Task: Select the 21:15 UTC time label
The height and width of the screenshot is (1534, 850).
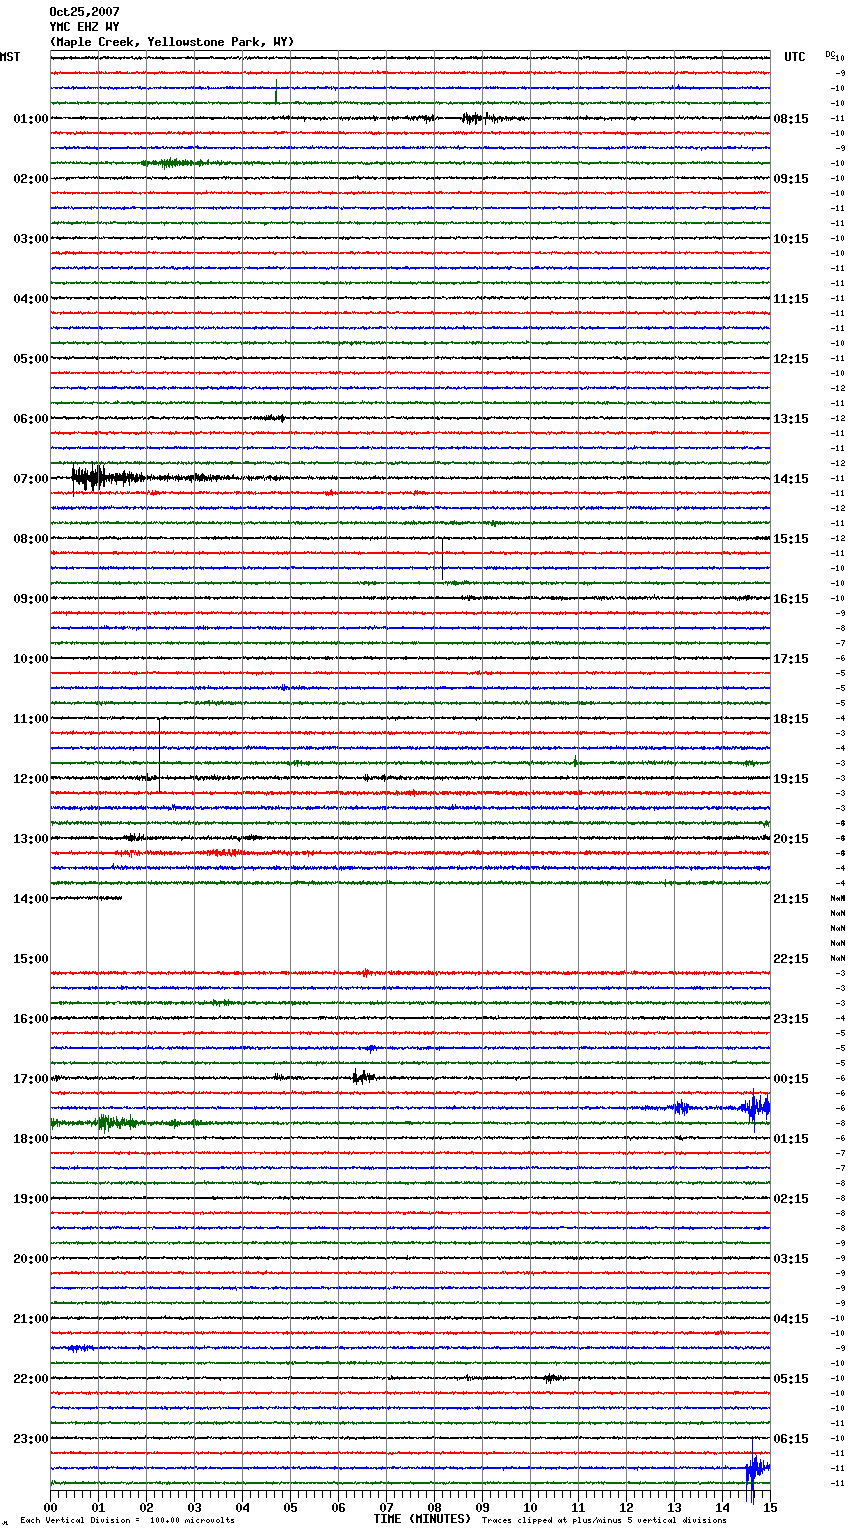Action: coord(791,899)
